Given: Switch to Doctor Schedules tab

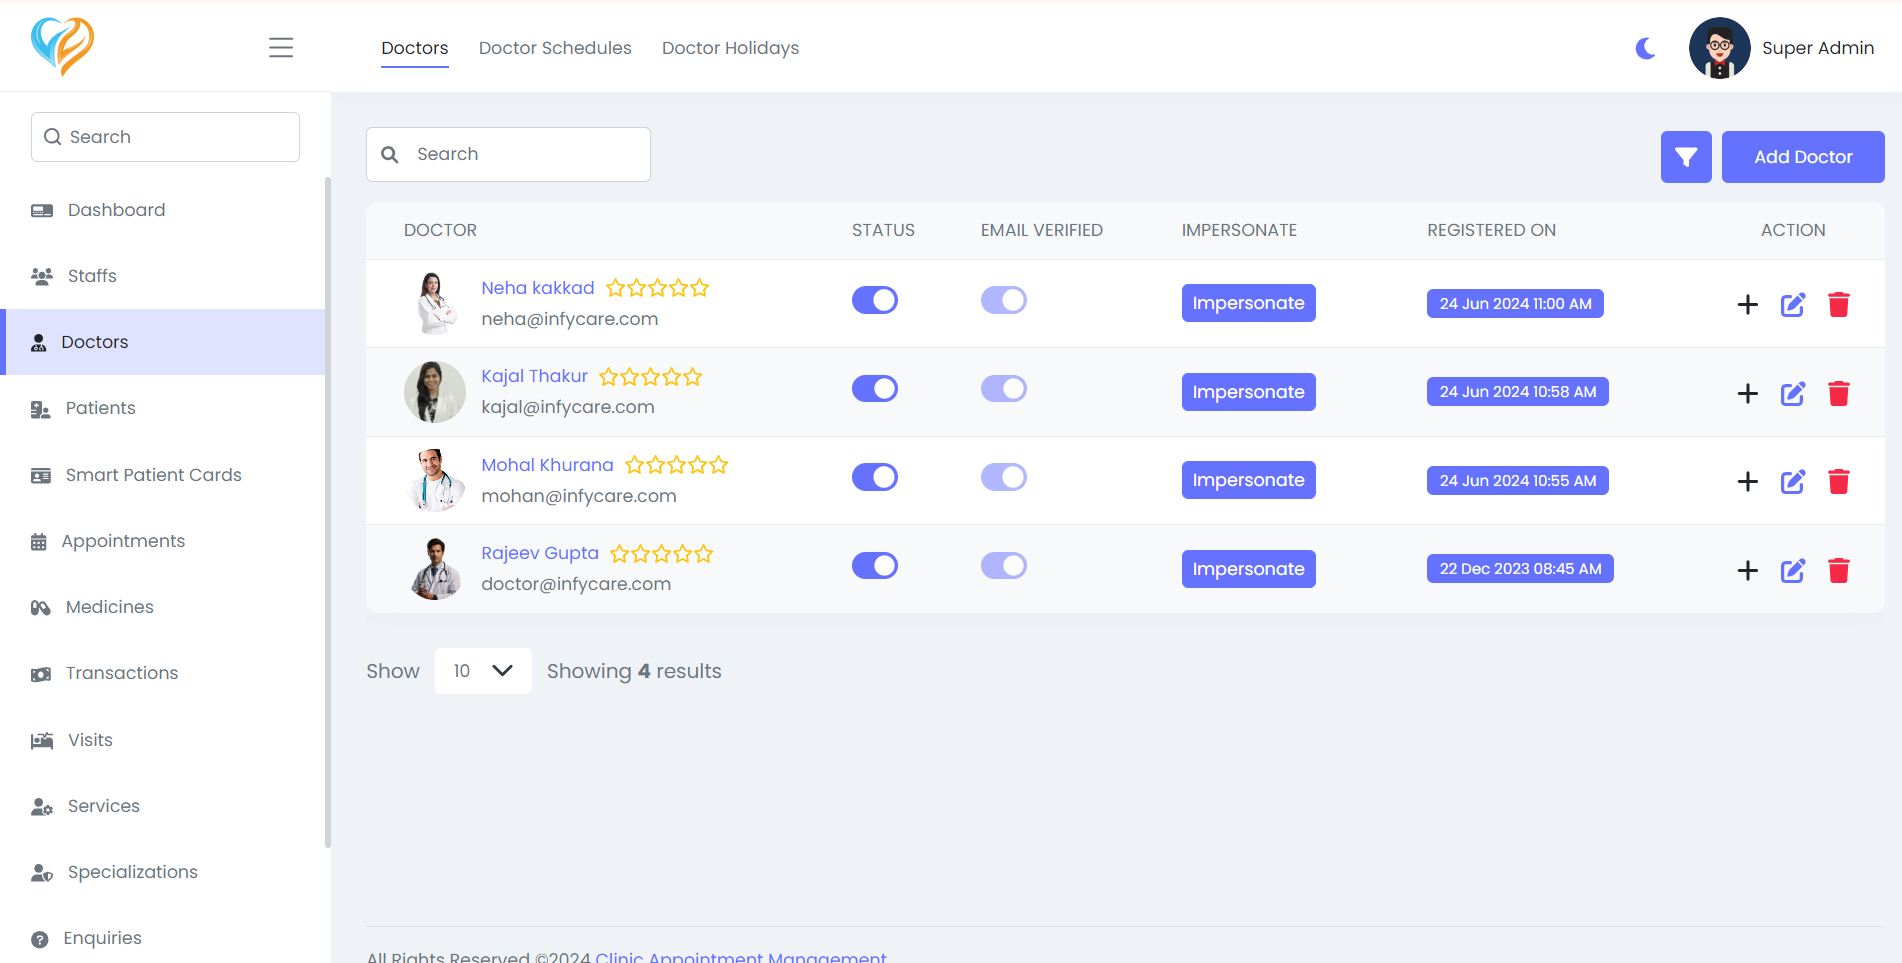Looking at the screenshot, I should [x=555, y=48].
